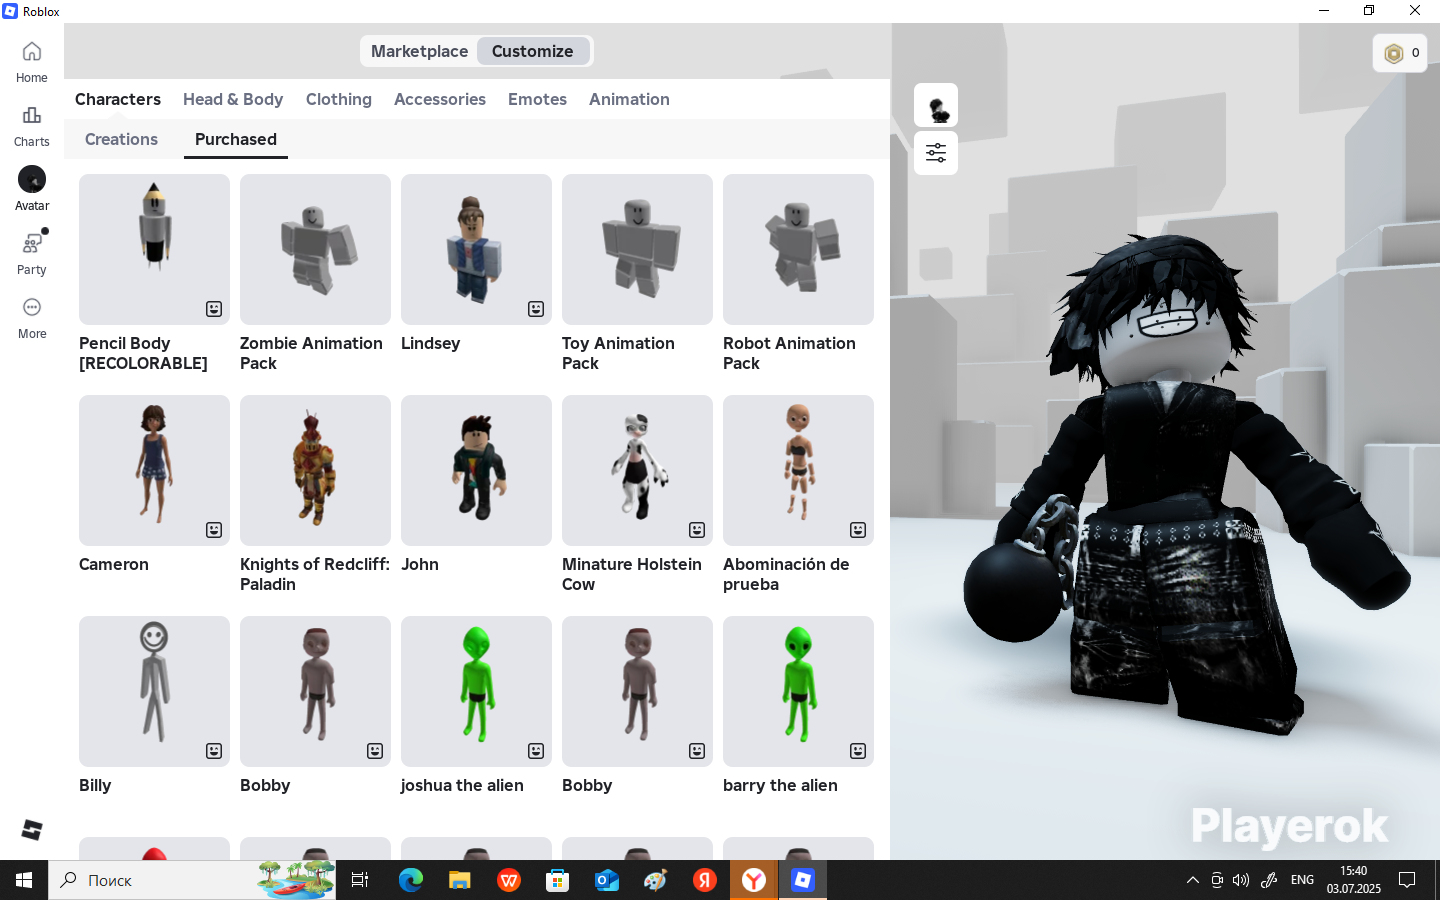The width and height of the screenshot is (1440, 900).
Task: Click the face icon on Minature Holstein Cow card
Action: 697,530
